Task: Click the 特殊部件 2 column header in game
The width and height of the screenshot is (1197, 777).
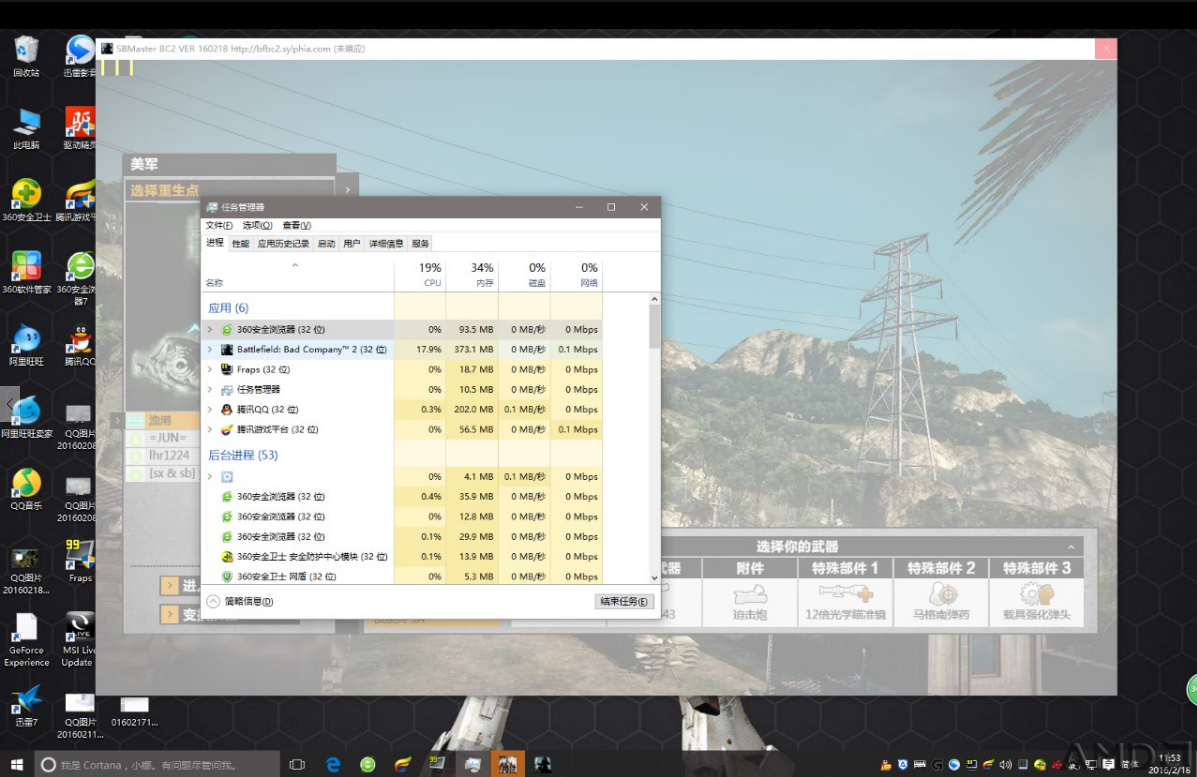Action: (940, 569)
